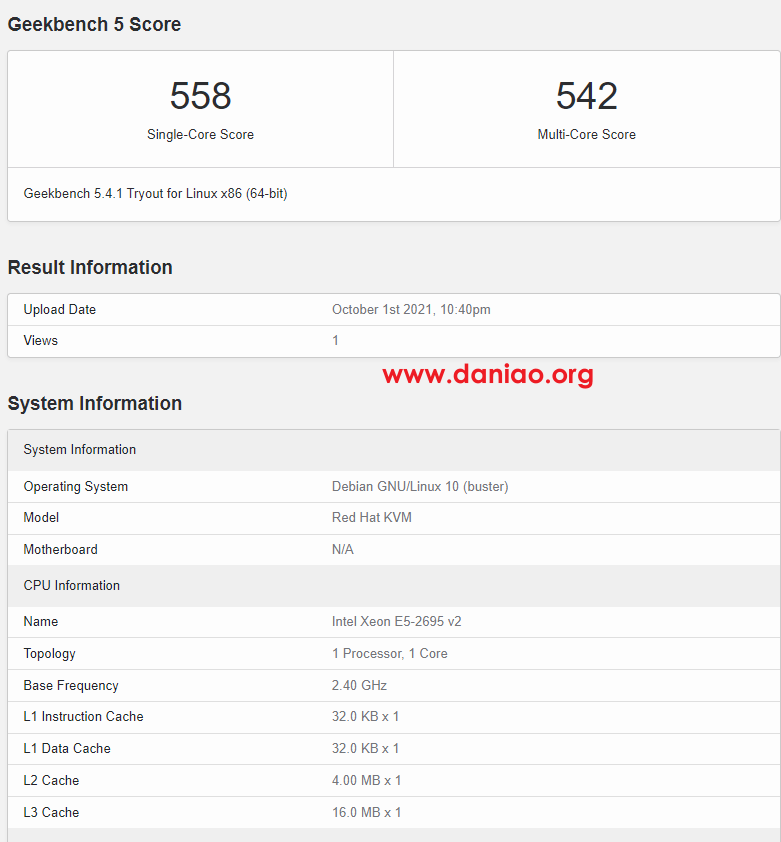Click the Geekbench 5 Score heading
The image size is (781, 842).
94,25
